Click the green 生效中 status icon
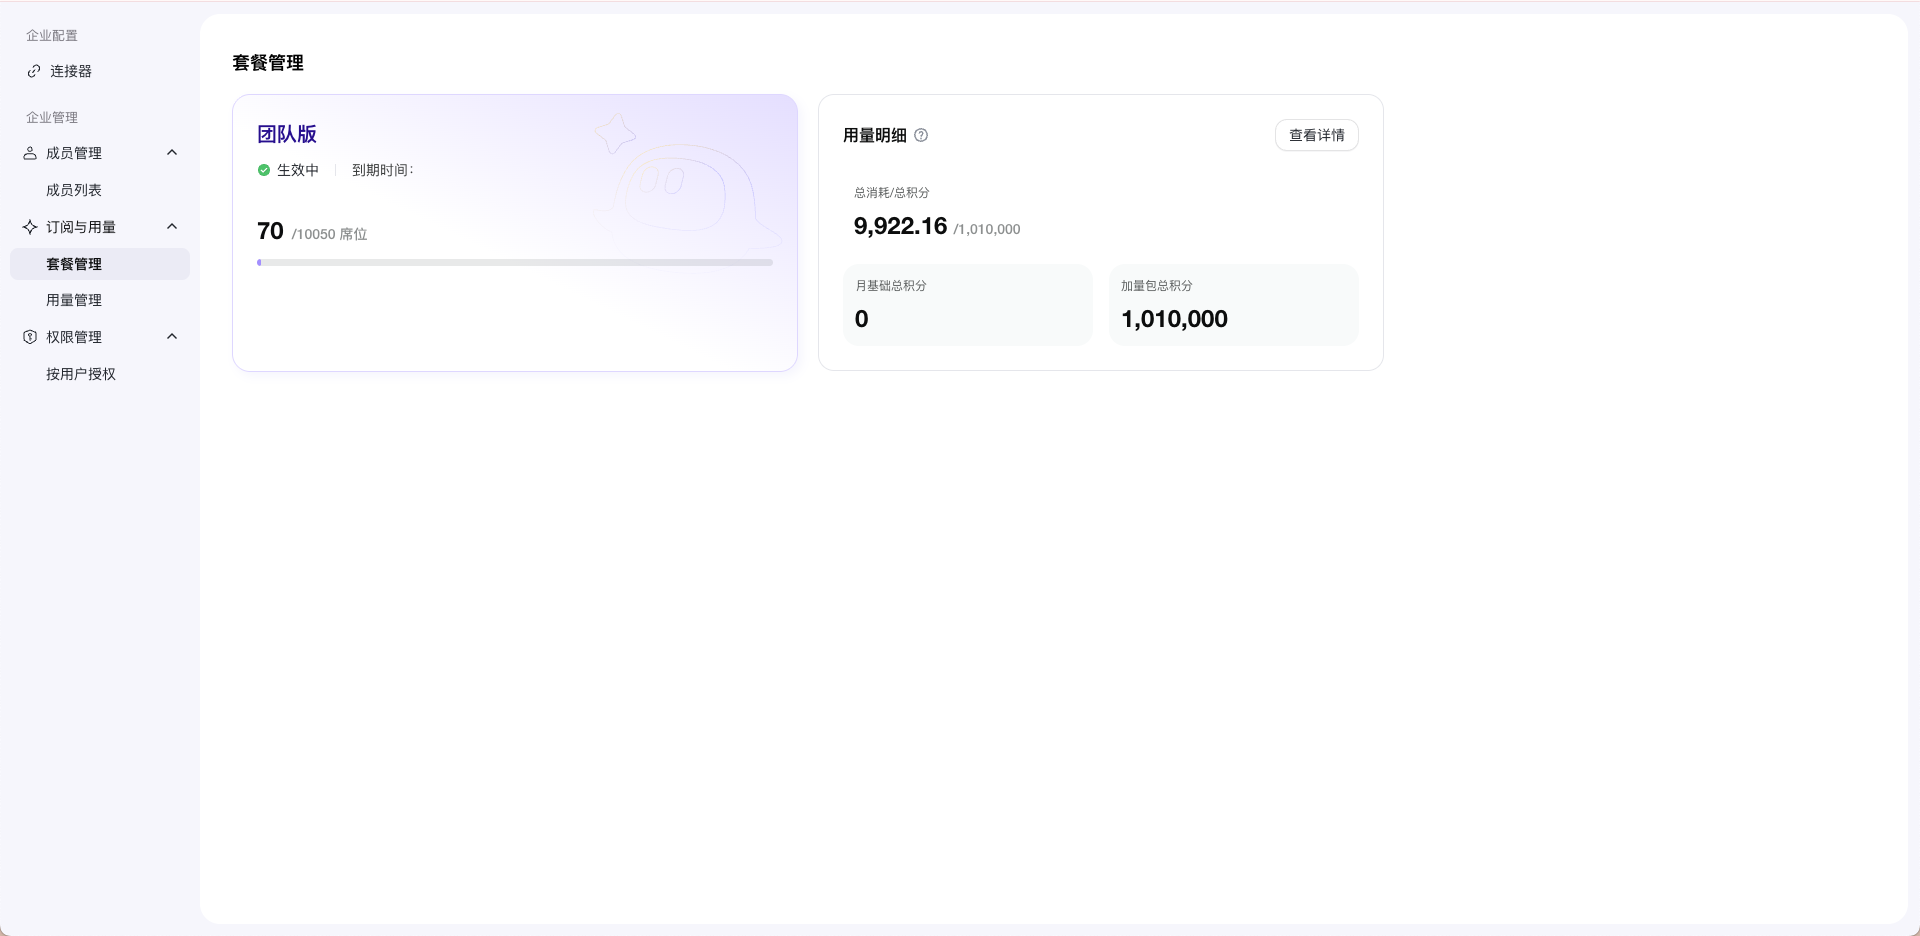This screenshot has height=936, width=1920. coord(264,170)
